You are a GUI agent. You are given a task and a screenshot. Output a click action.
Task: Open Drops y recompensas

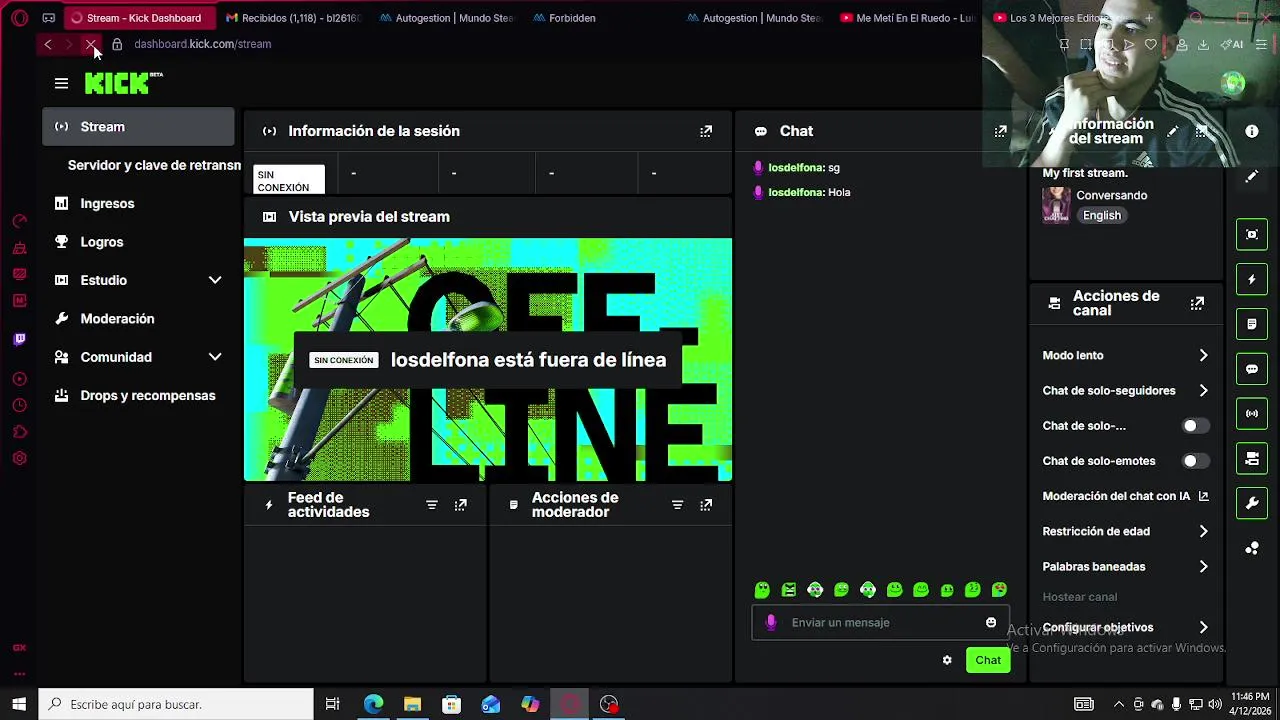pyautogui.click(x=139, y=395)
